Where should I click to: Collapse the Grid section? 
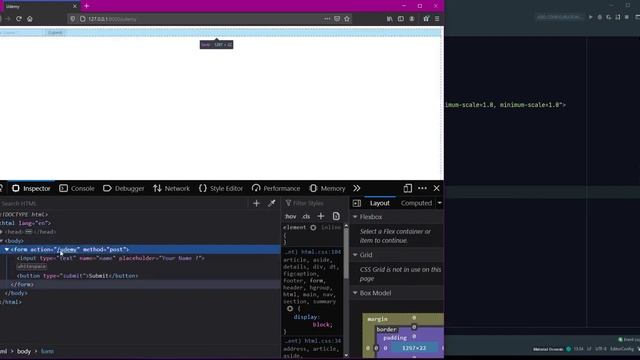[355, 255]
